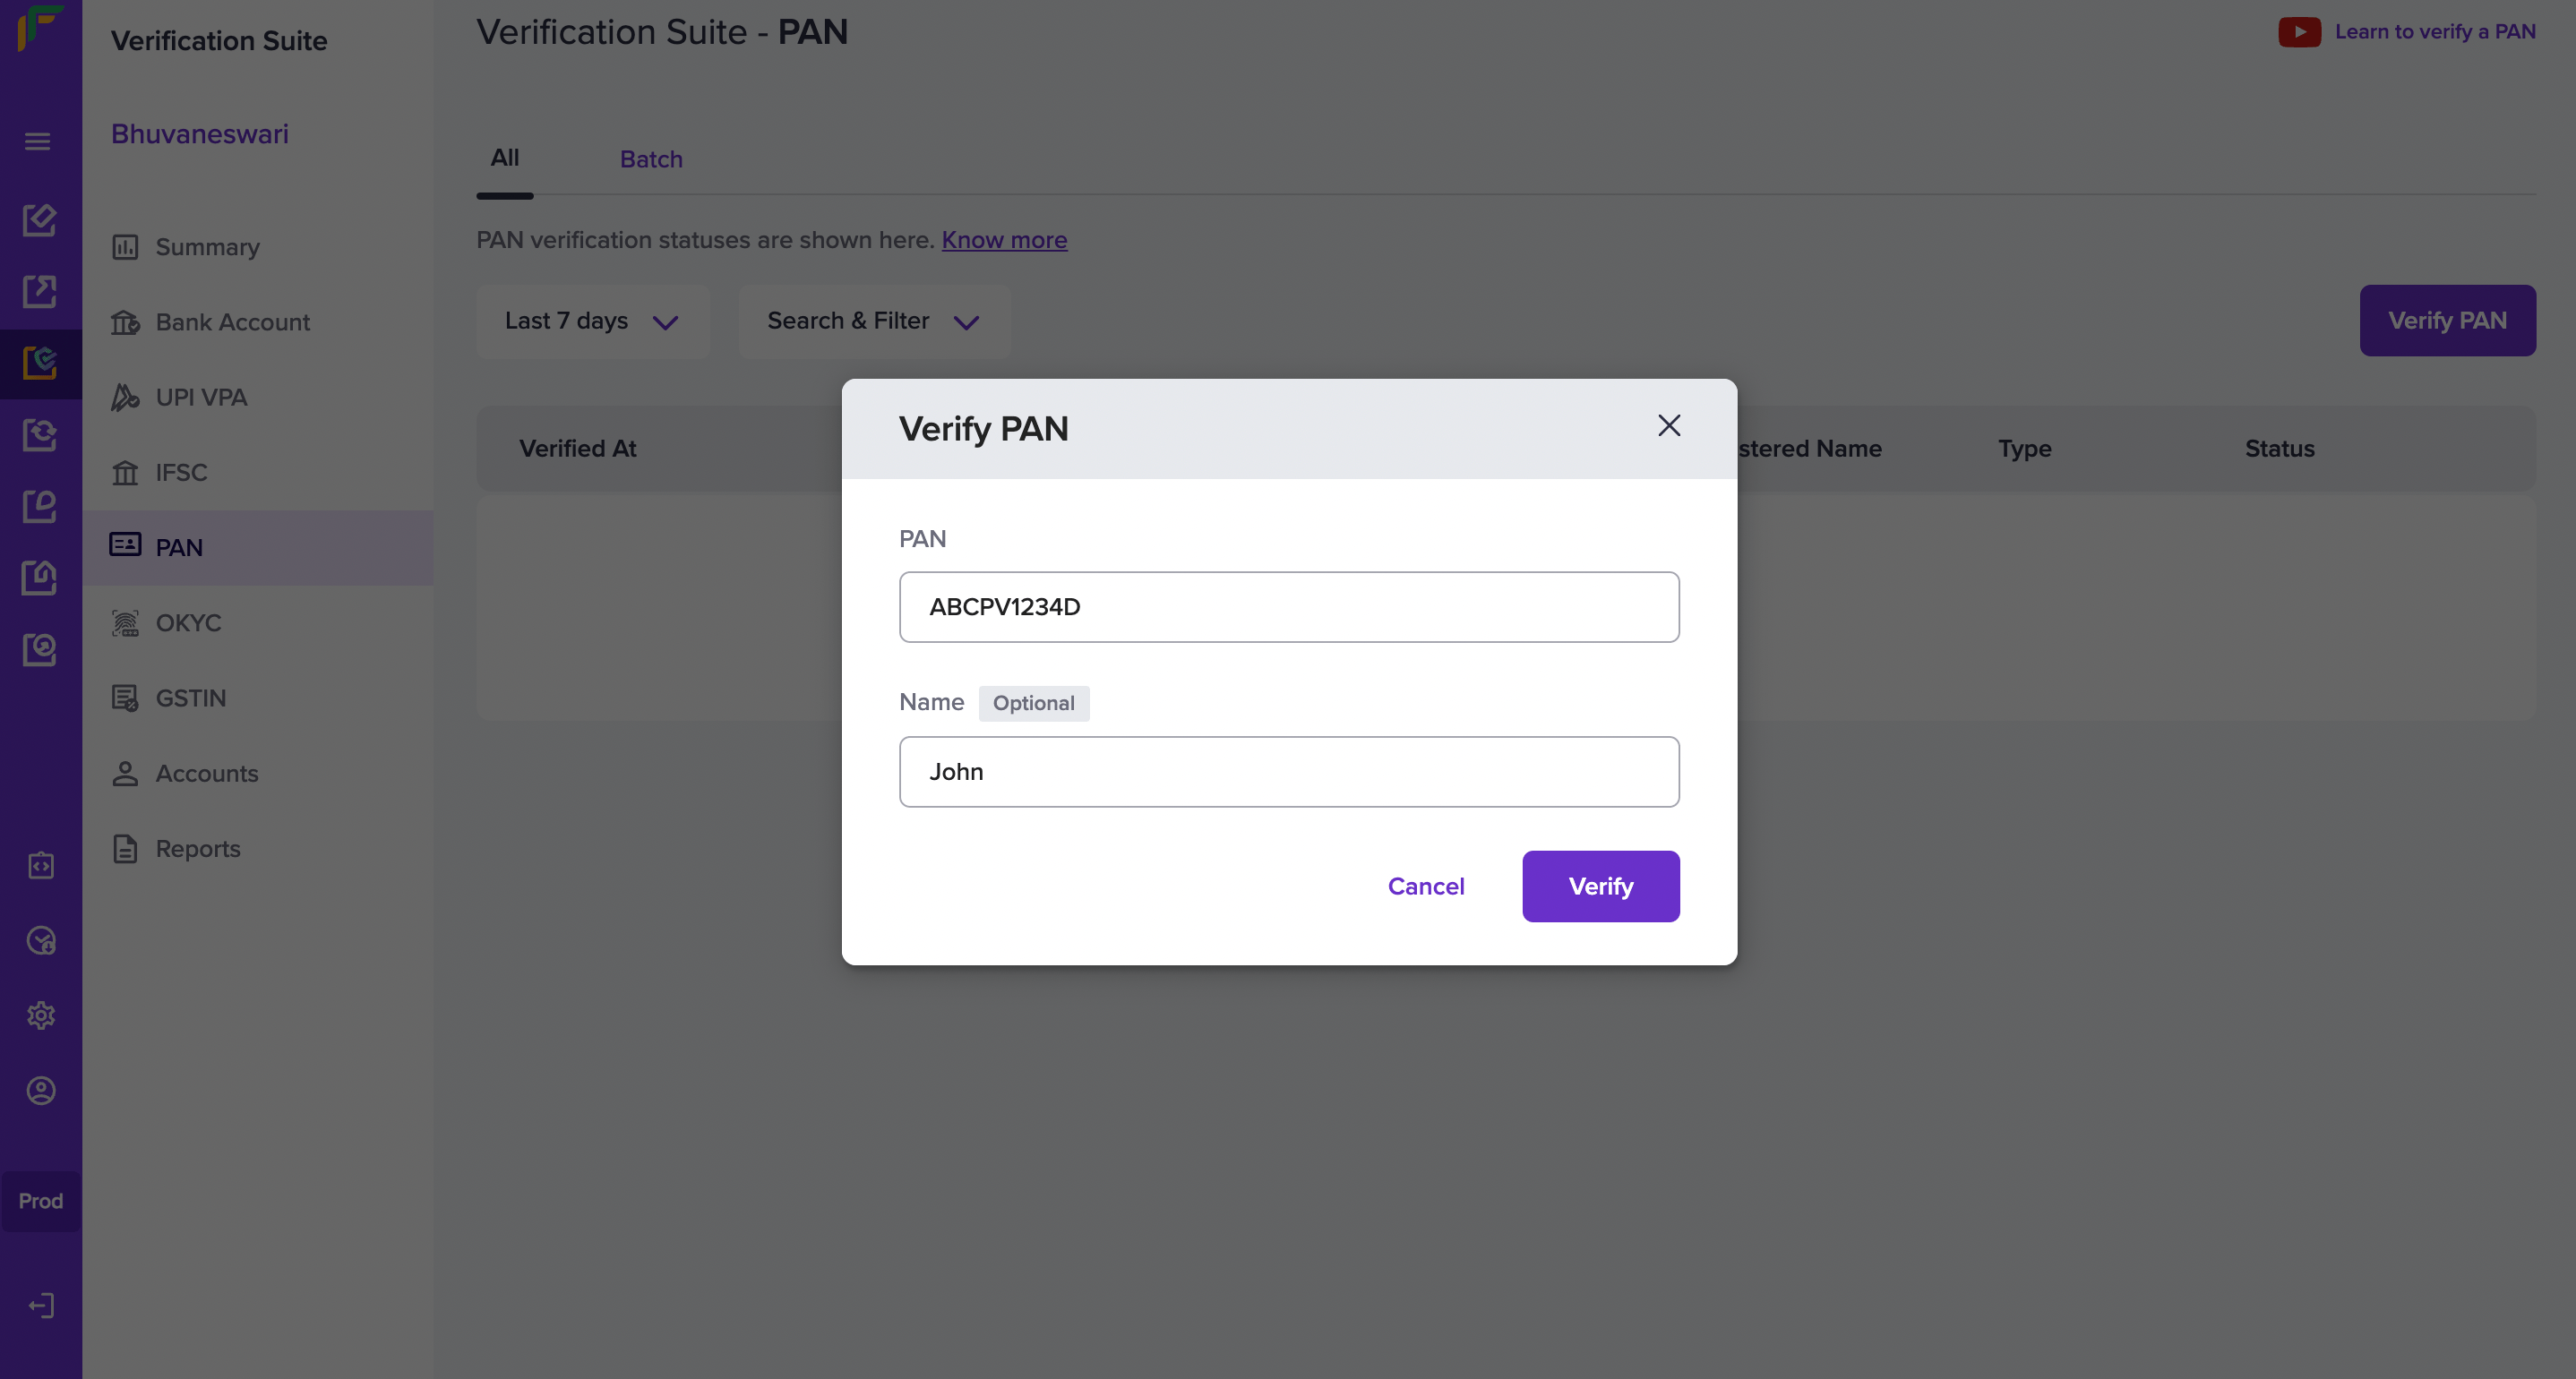Open the hamburger menu icon
Screen dimensions: 2576x1379
tap(38, 141)
